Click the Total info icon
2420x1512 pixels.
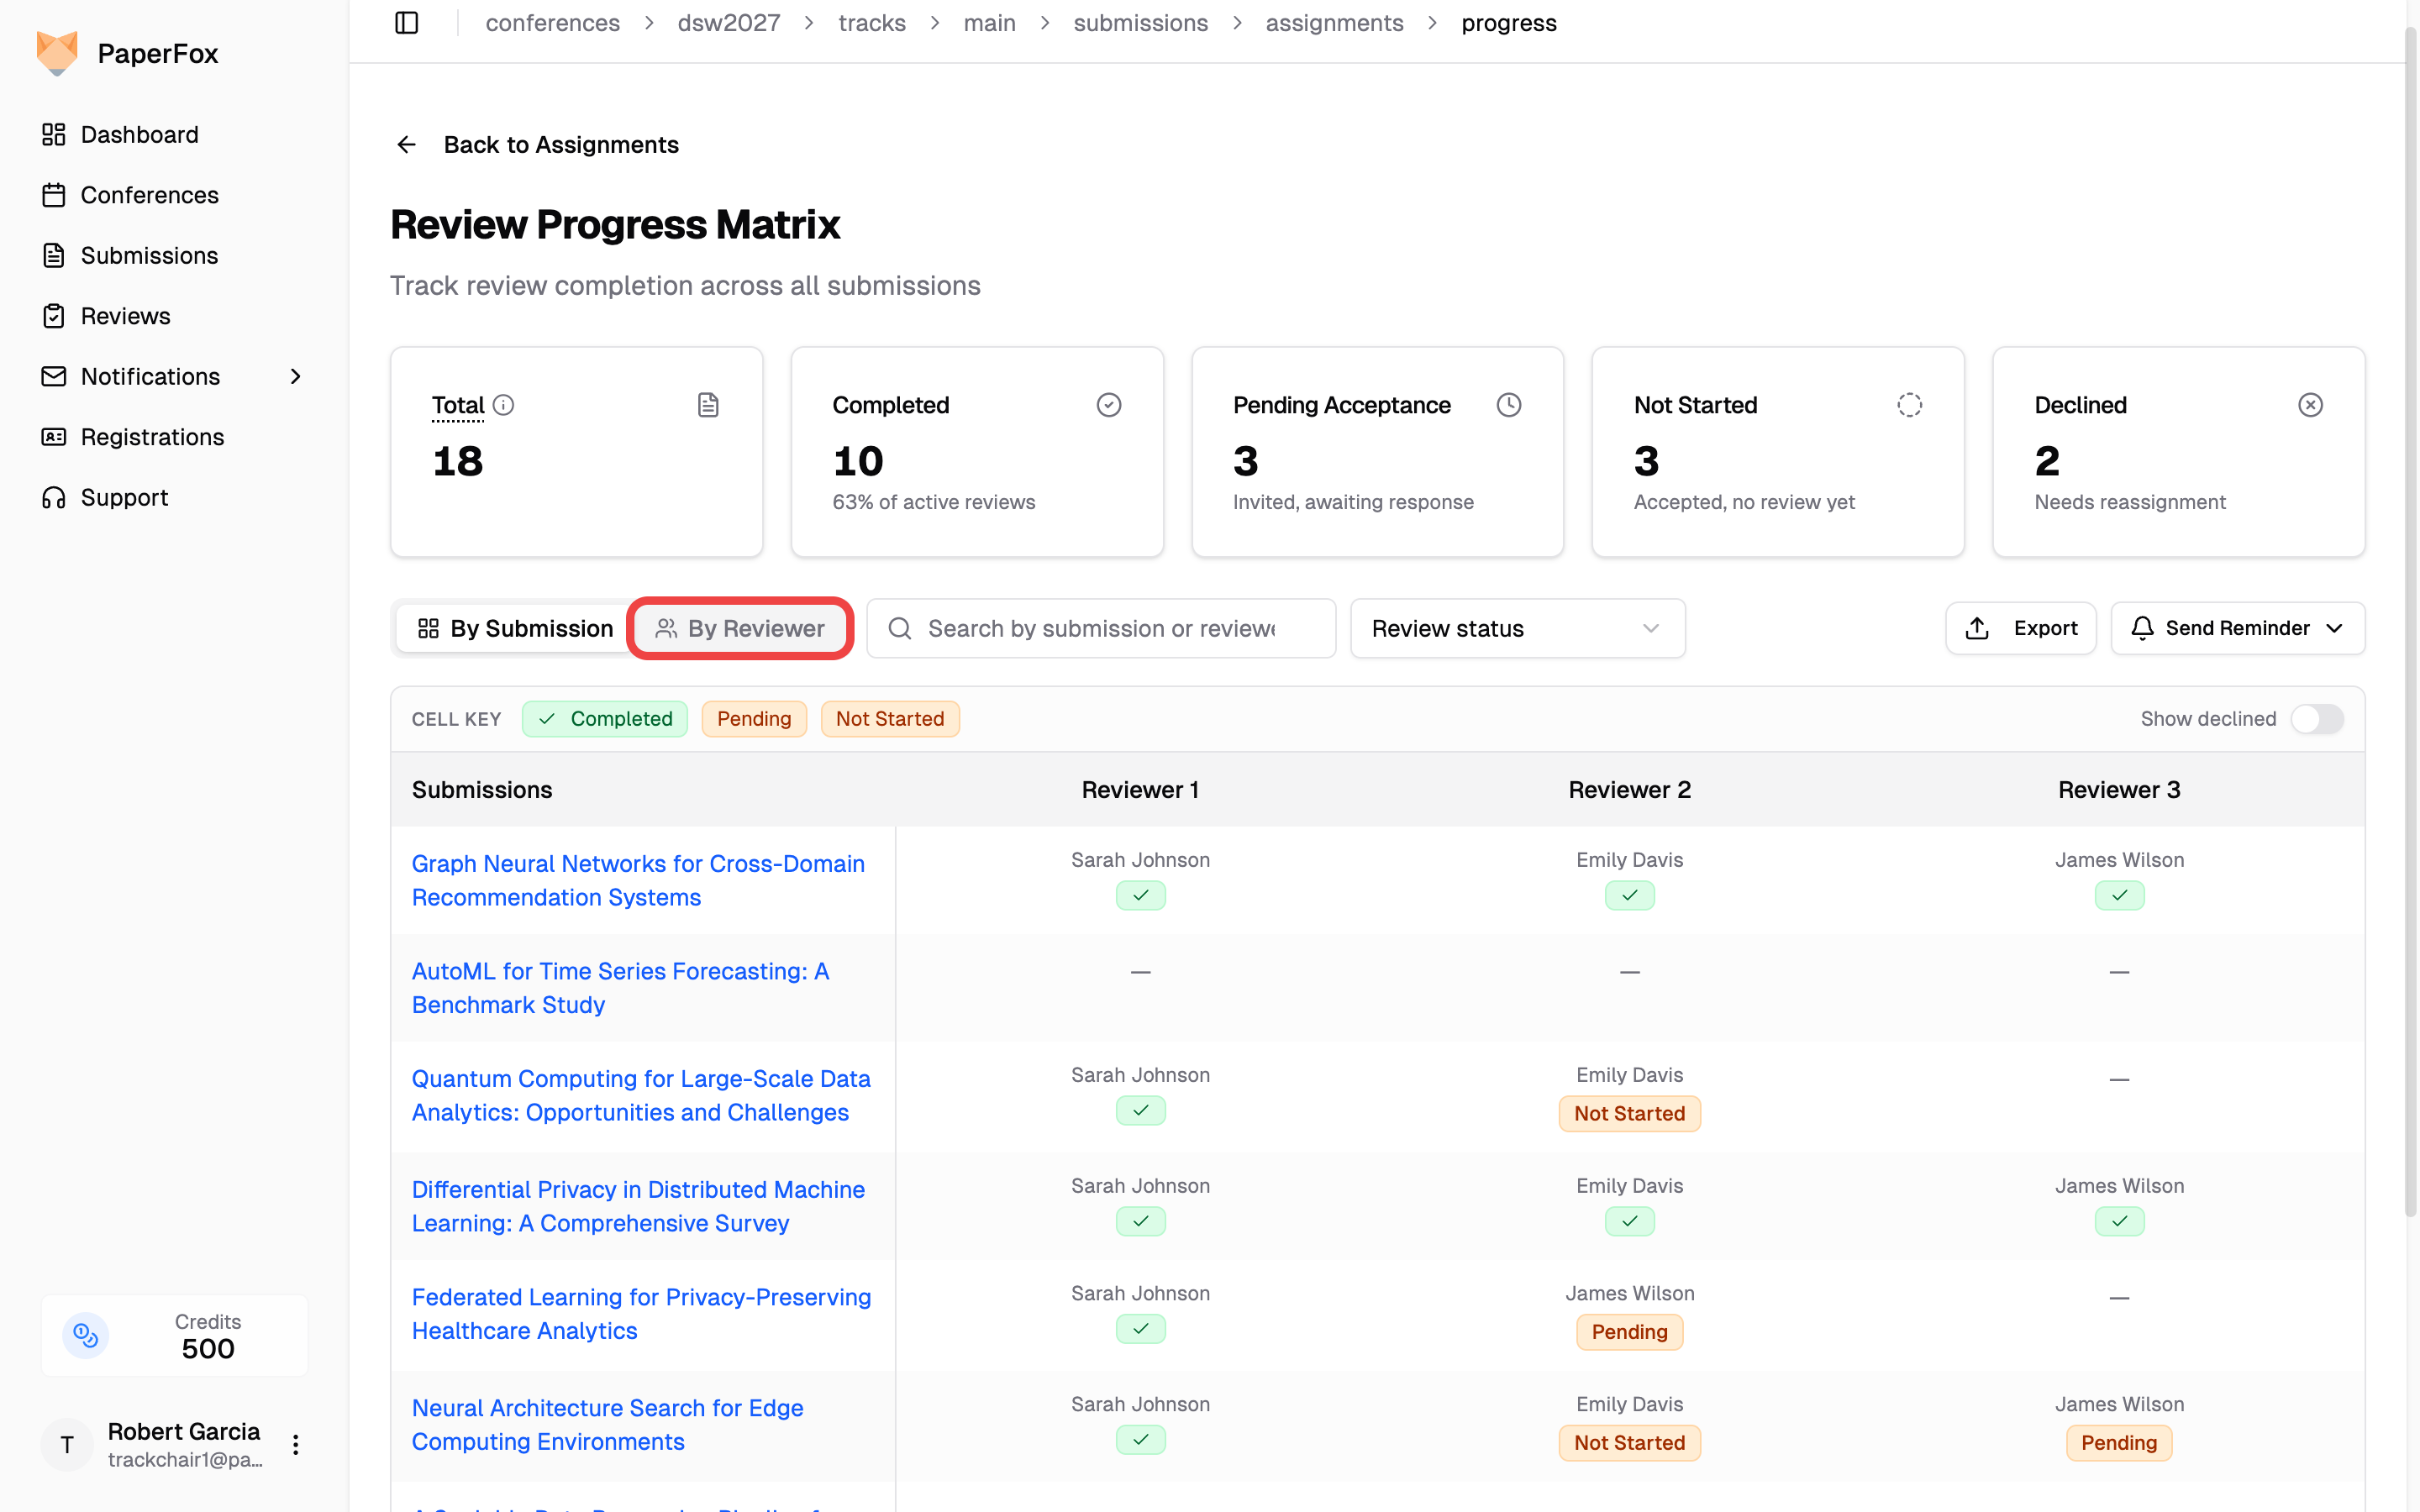click(x=504, y=405)
